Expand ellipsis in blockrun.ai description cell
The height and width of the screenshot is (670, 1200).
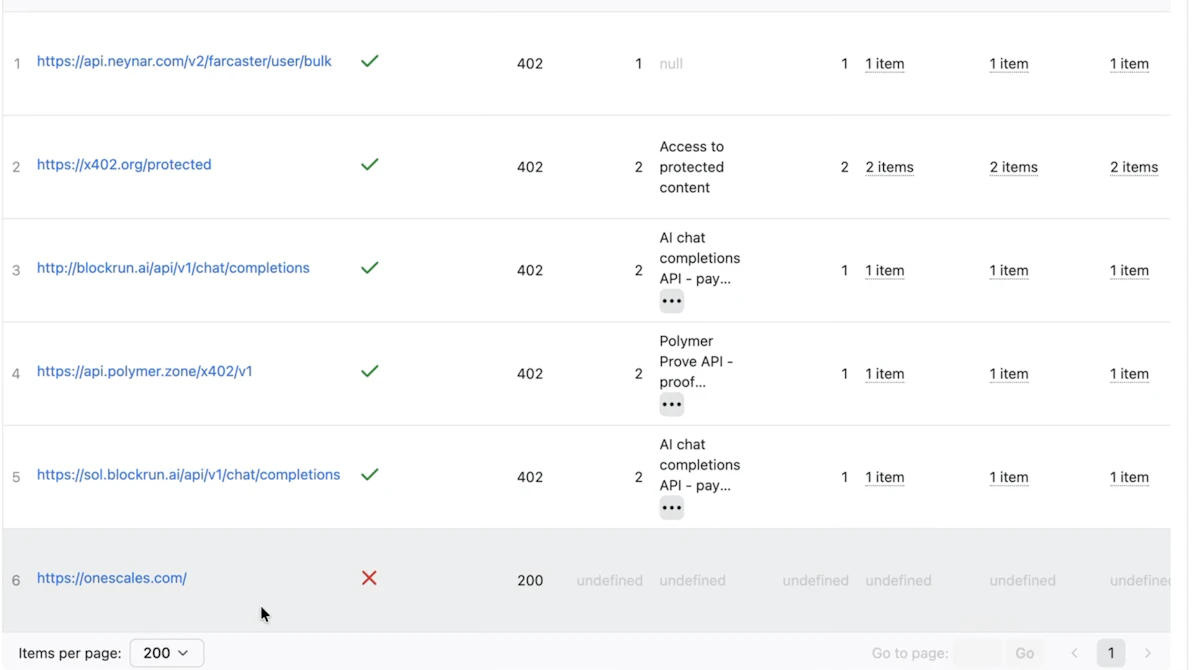(x=671, y=301)
